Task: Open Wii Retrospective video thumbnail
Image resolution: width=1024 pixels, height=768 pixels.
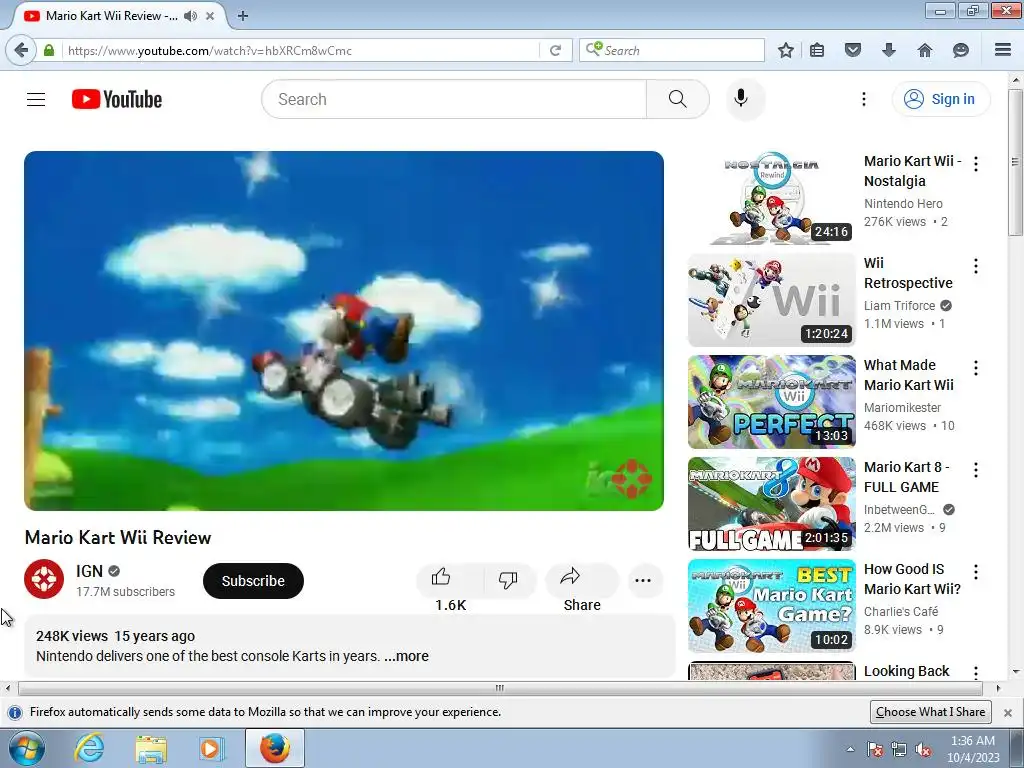Action: point(771,300)
